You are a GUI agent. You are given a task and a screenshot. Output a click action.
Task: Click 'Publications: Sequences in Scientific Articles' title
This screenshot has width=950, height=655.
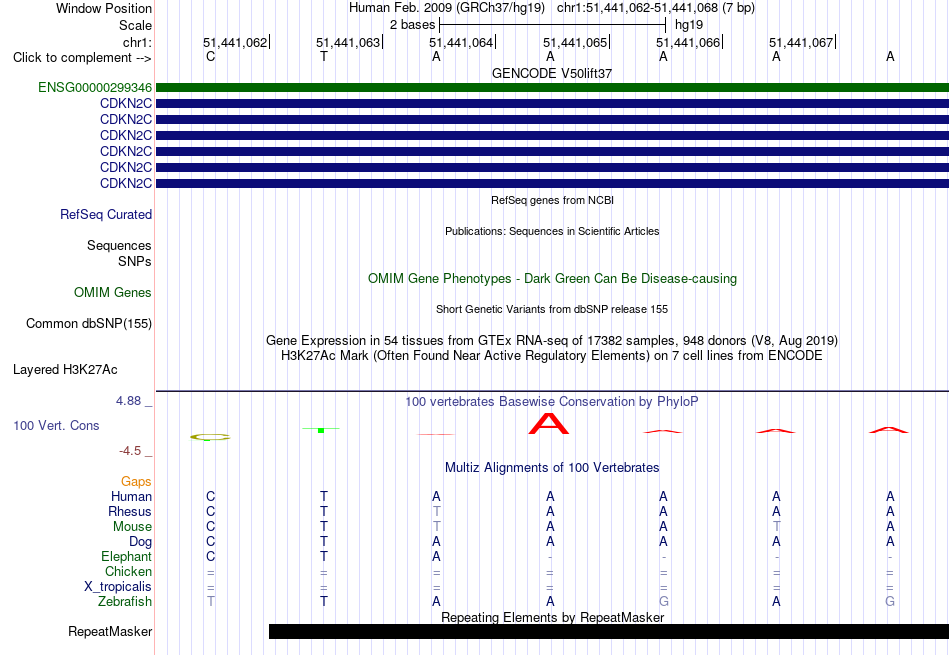pyautogui.click(x=552, y=231)
